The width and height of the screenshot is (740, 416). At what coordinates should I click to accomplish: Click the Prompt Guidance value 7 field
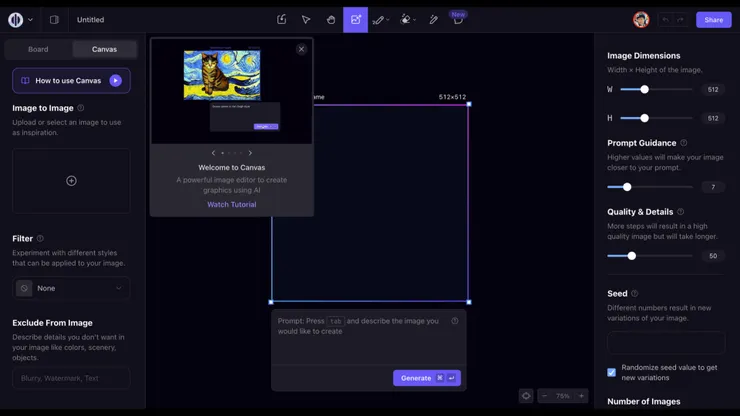coord(713,187)
